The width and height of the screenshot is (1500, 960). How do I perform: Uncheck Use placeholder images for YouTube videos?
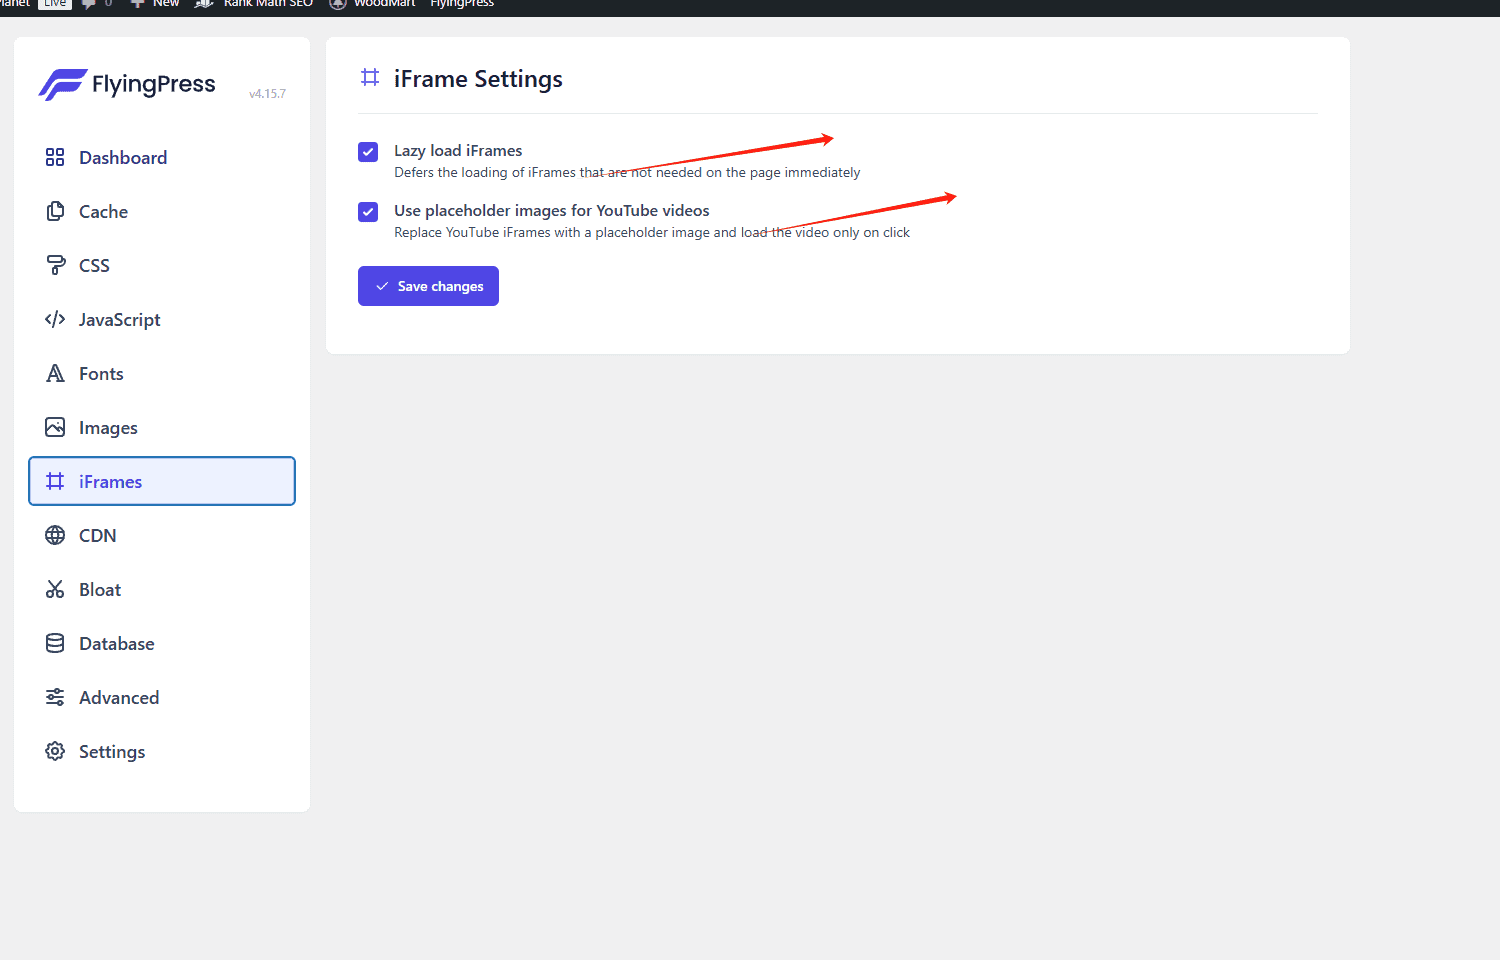pyautogui.click(x=368, y=212)
